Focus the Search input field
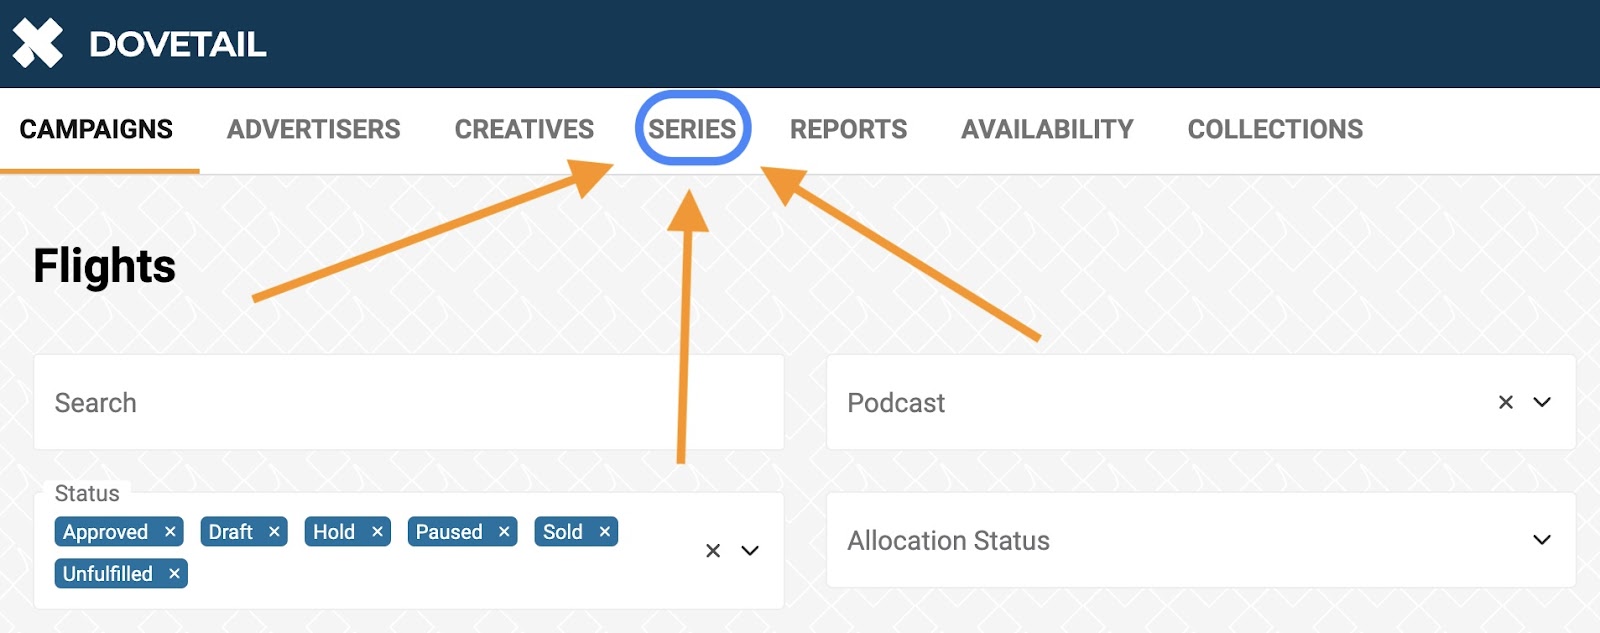The width and height of the screenshot is (1600, 633). [x=409, y=402]
